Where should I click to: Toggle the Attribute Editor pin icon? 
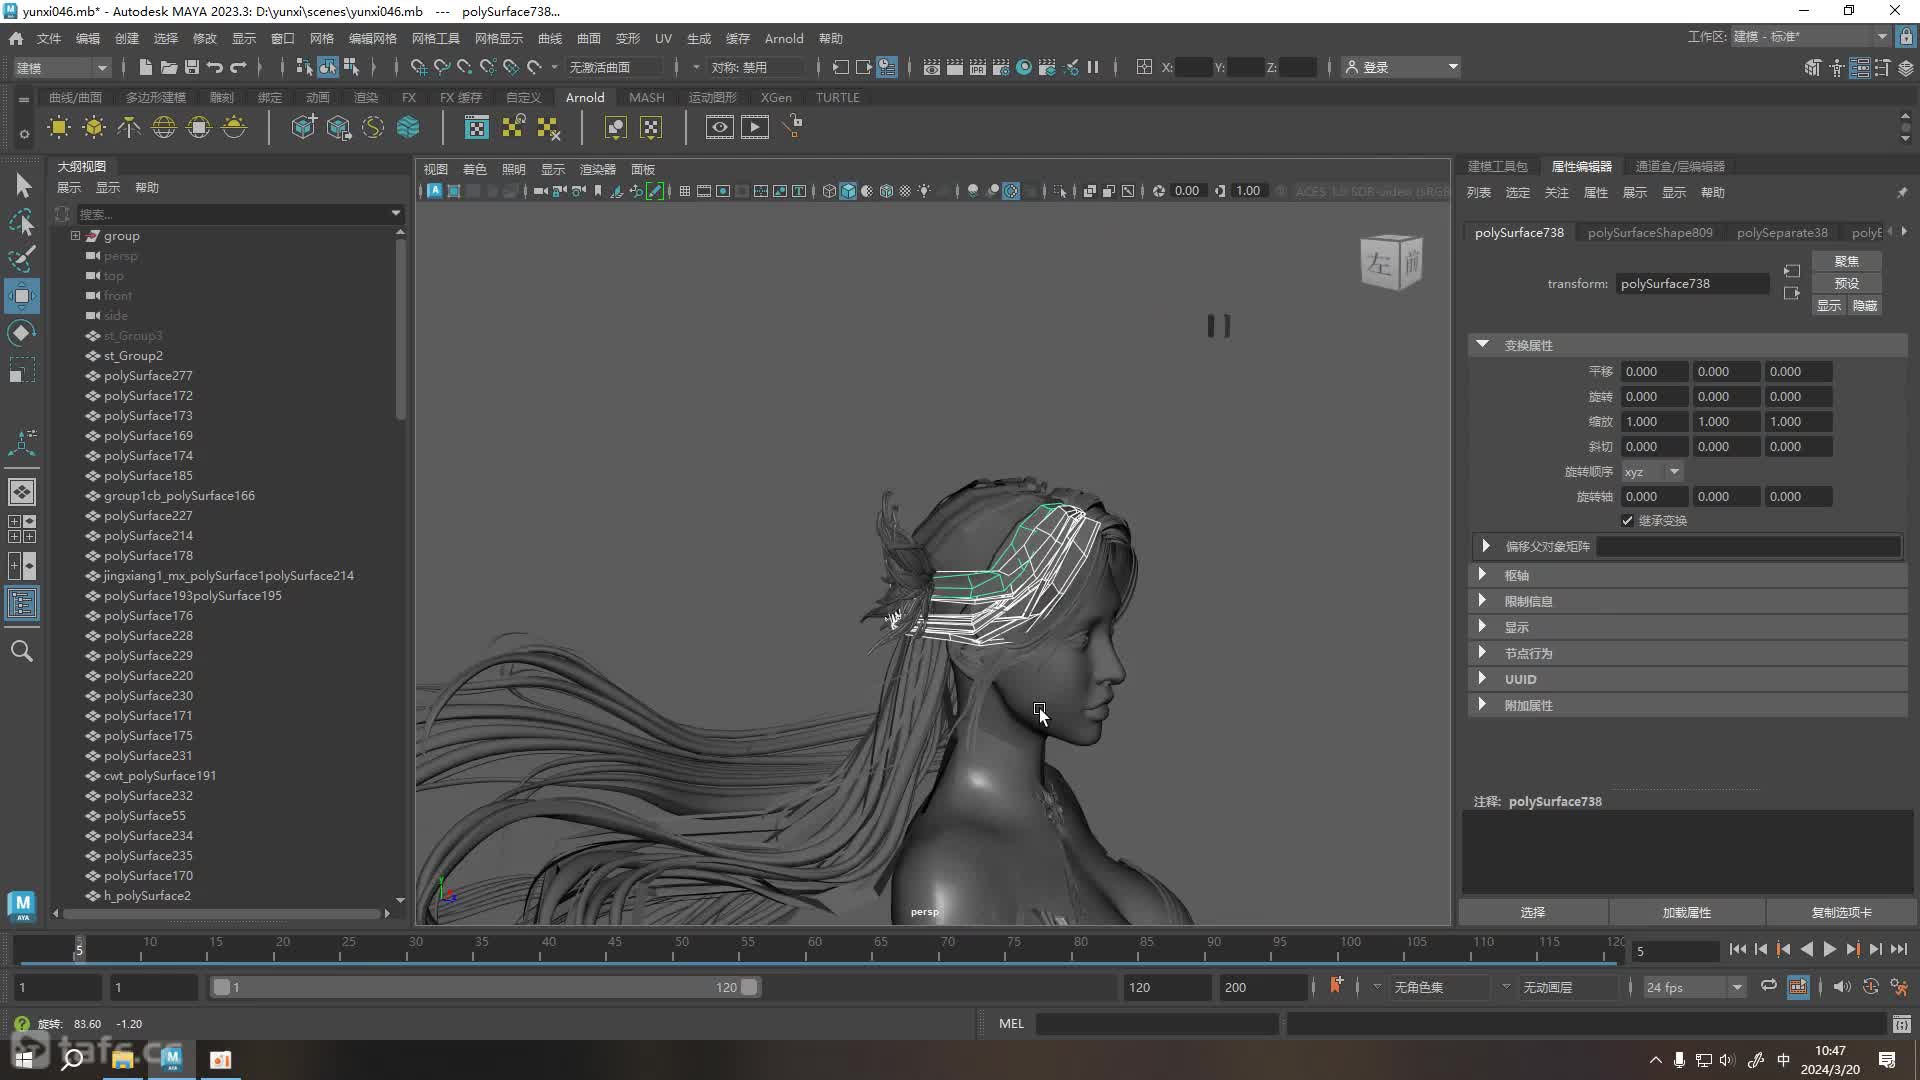pyautogui.click(x=1901, y=192)
